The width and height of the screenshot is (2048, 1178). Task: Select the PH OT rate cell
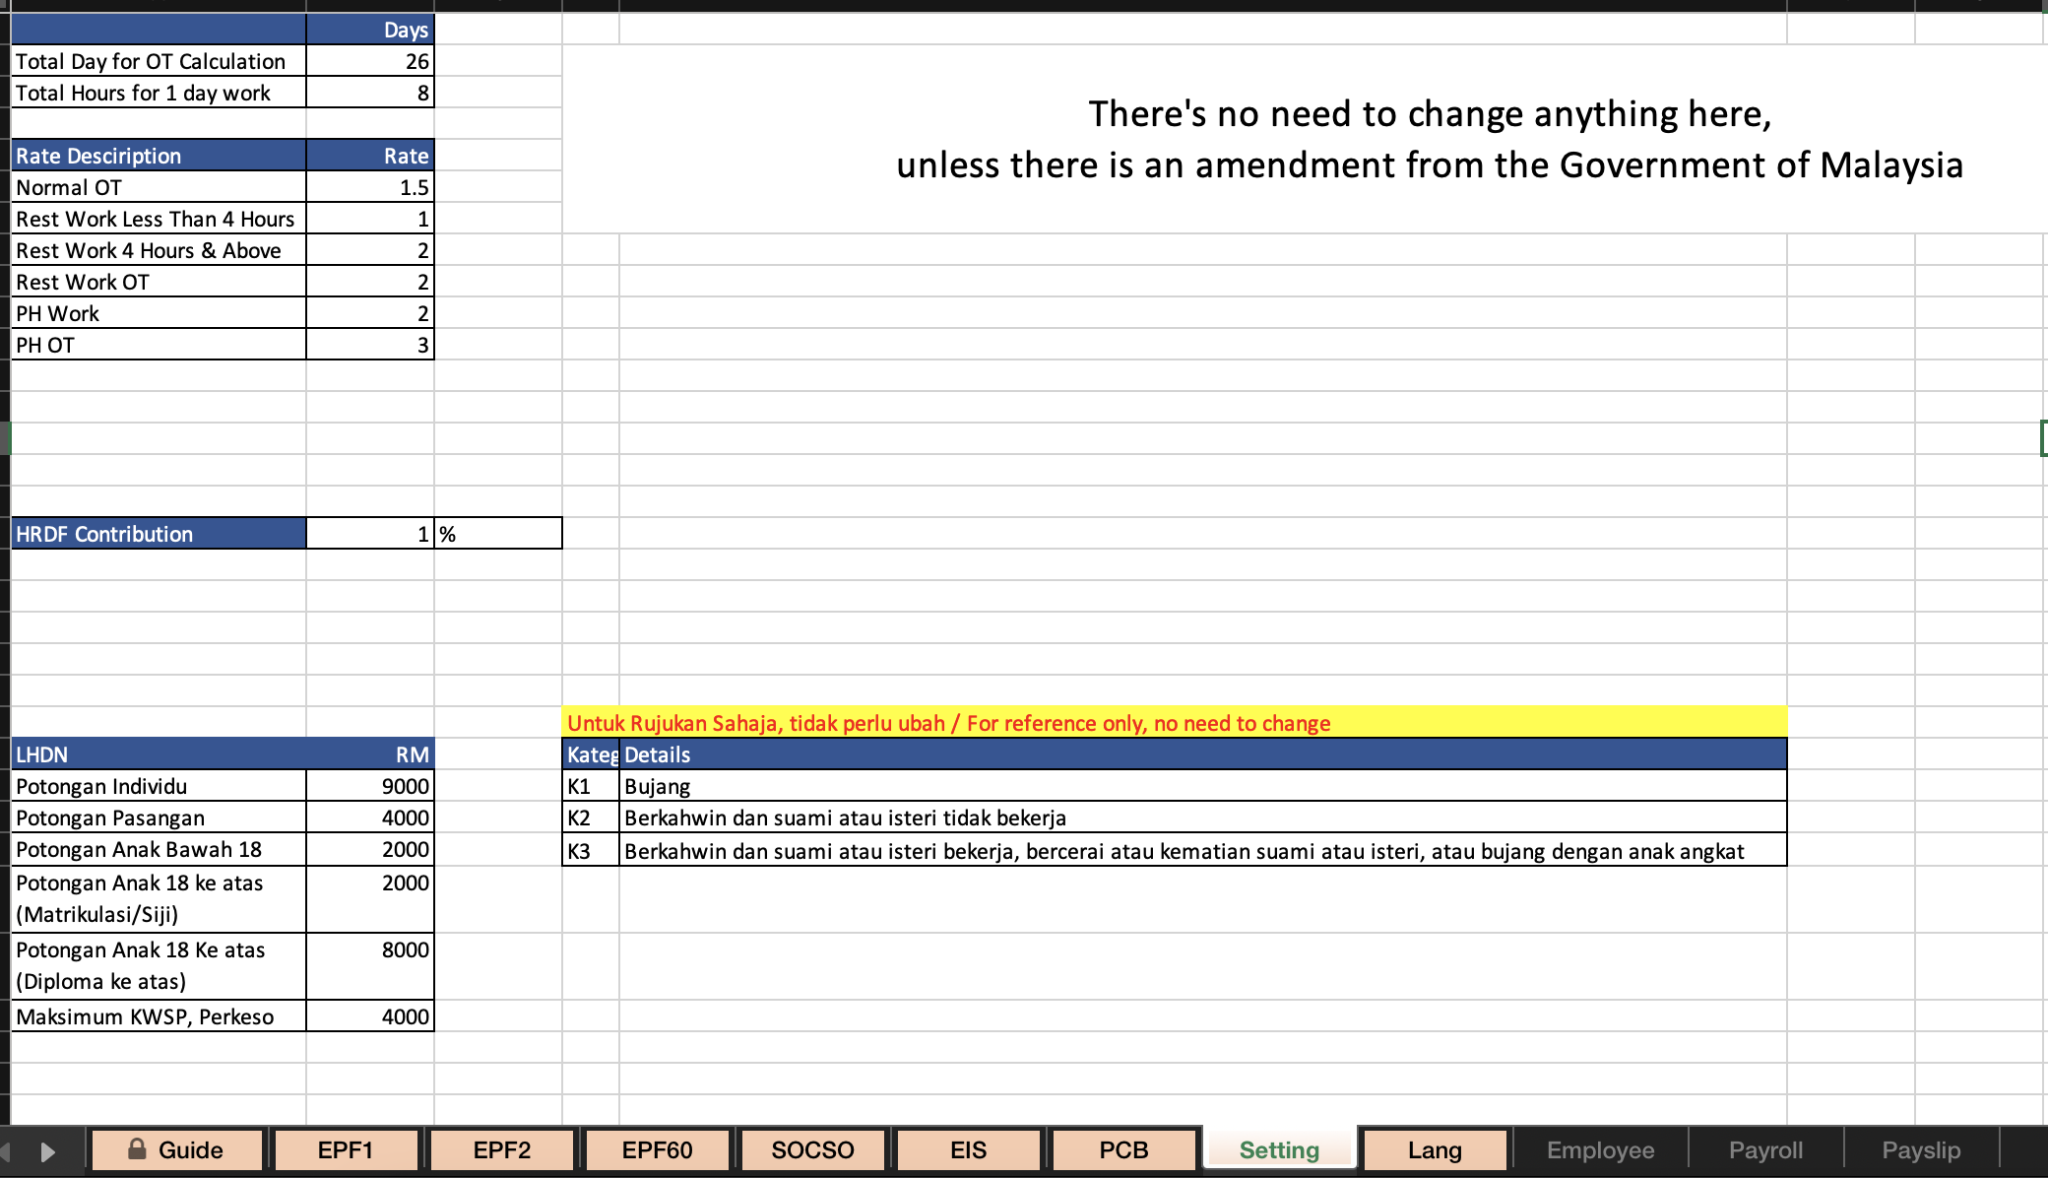tap(369, 345)
